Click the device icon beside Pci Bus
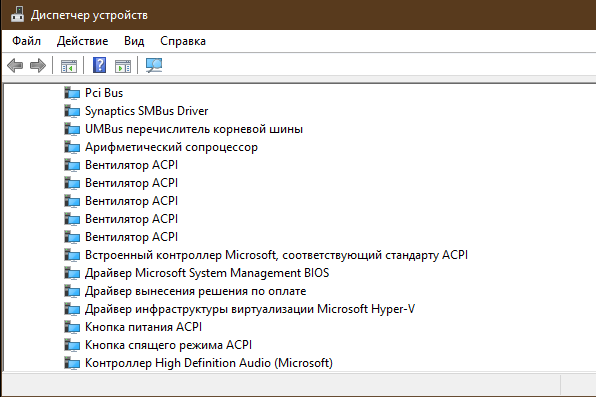Viewport: 596px width, 397px height. tap(72, 93)
